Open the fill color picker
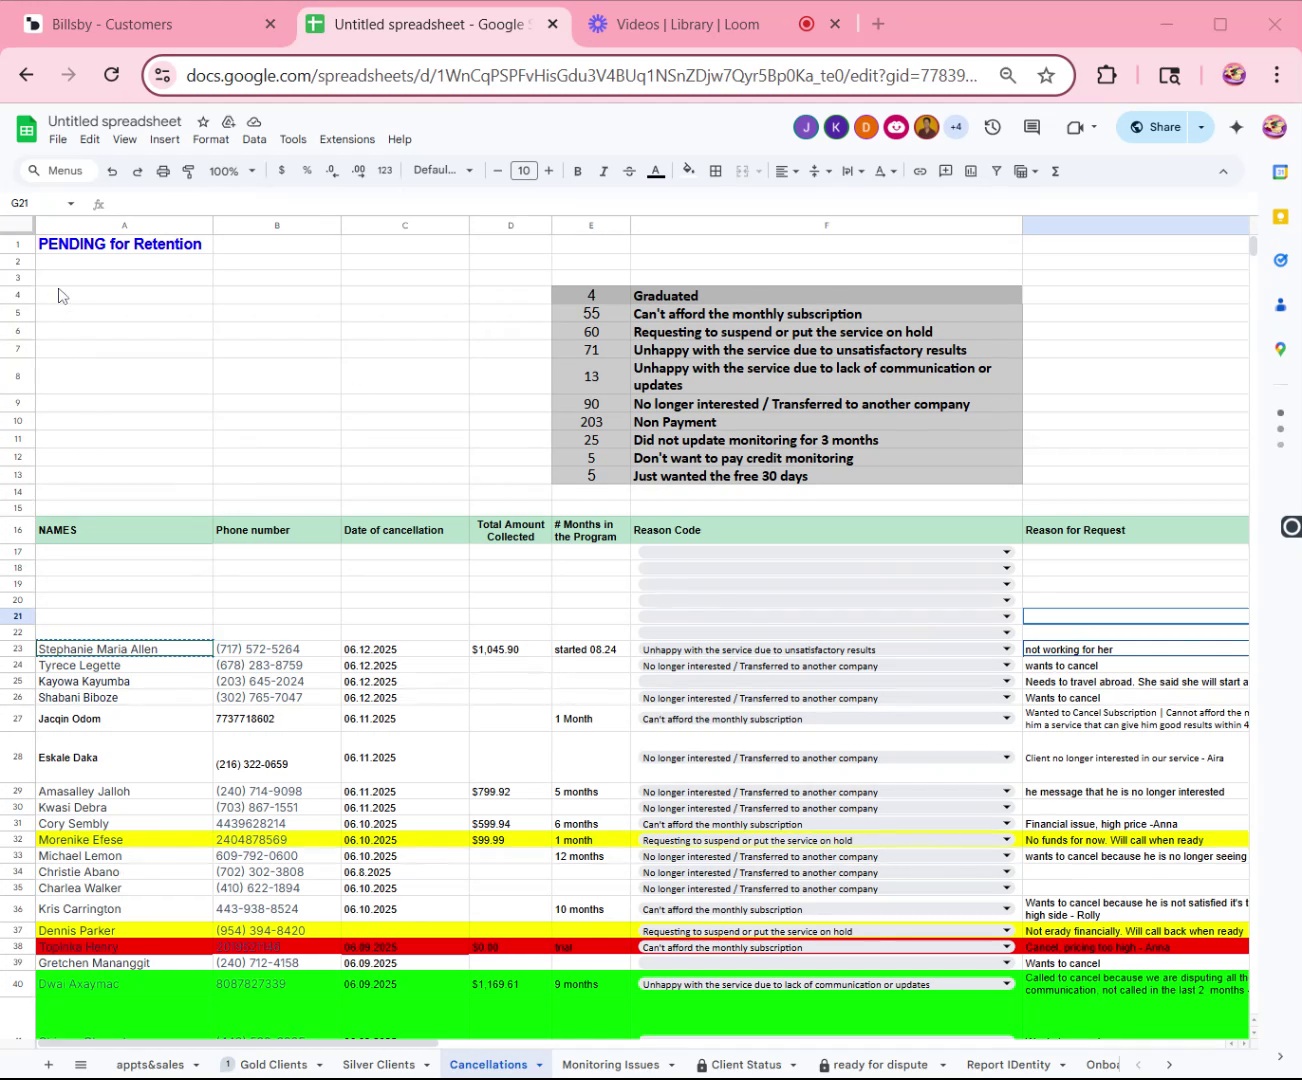 coord(688,171)
